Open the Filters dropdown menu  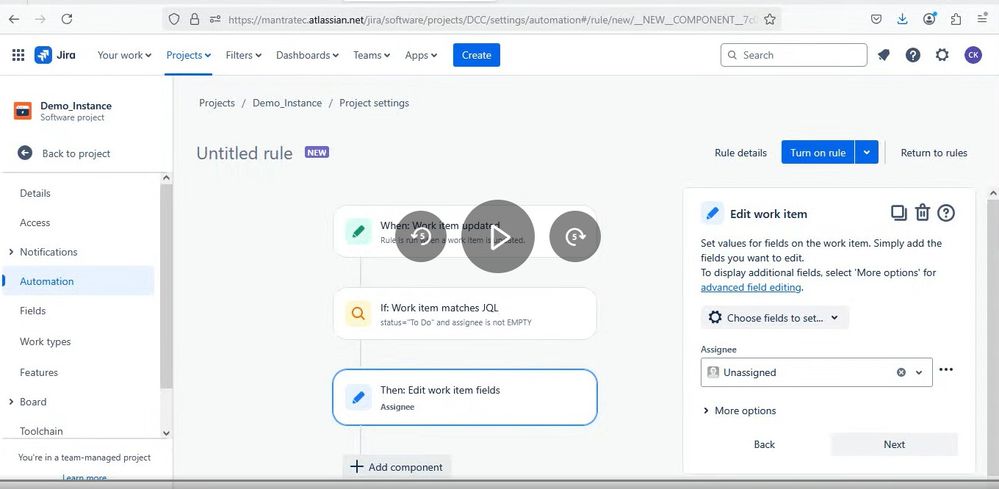coord(244,55)
